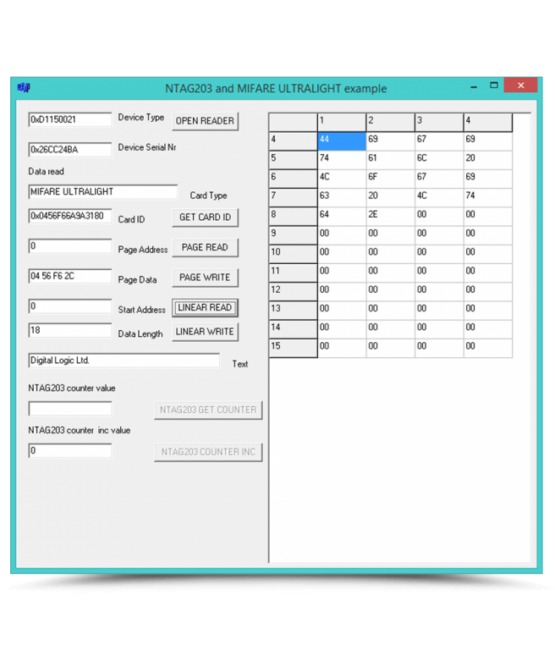Click the app icon in title bar
Screen dimensions: 555x650
click(x=24, y=87)
